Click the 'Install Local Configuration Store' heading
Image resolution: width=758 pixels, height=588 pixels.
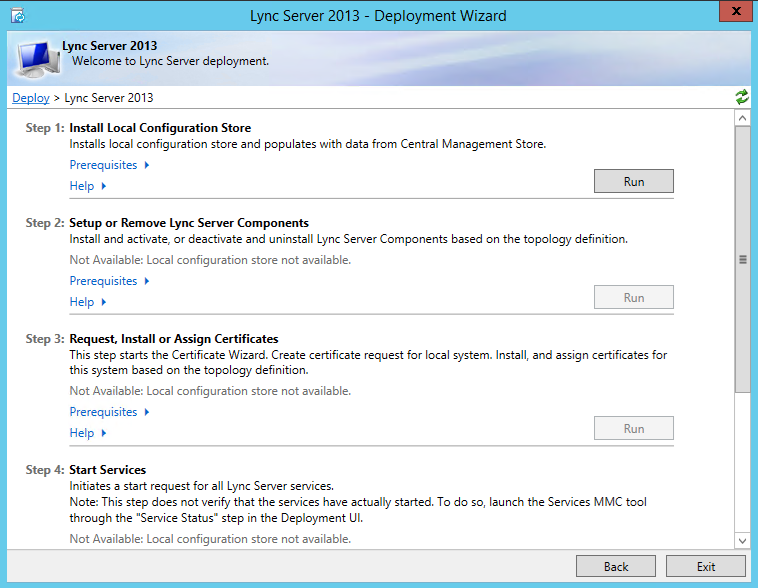coord(160,128)
